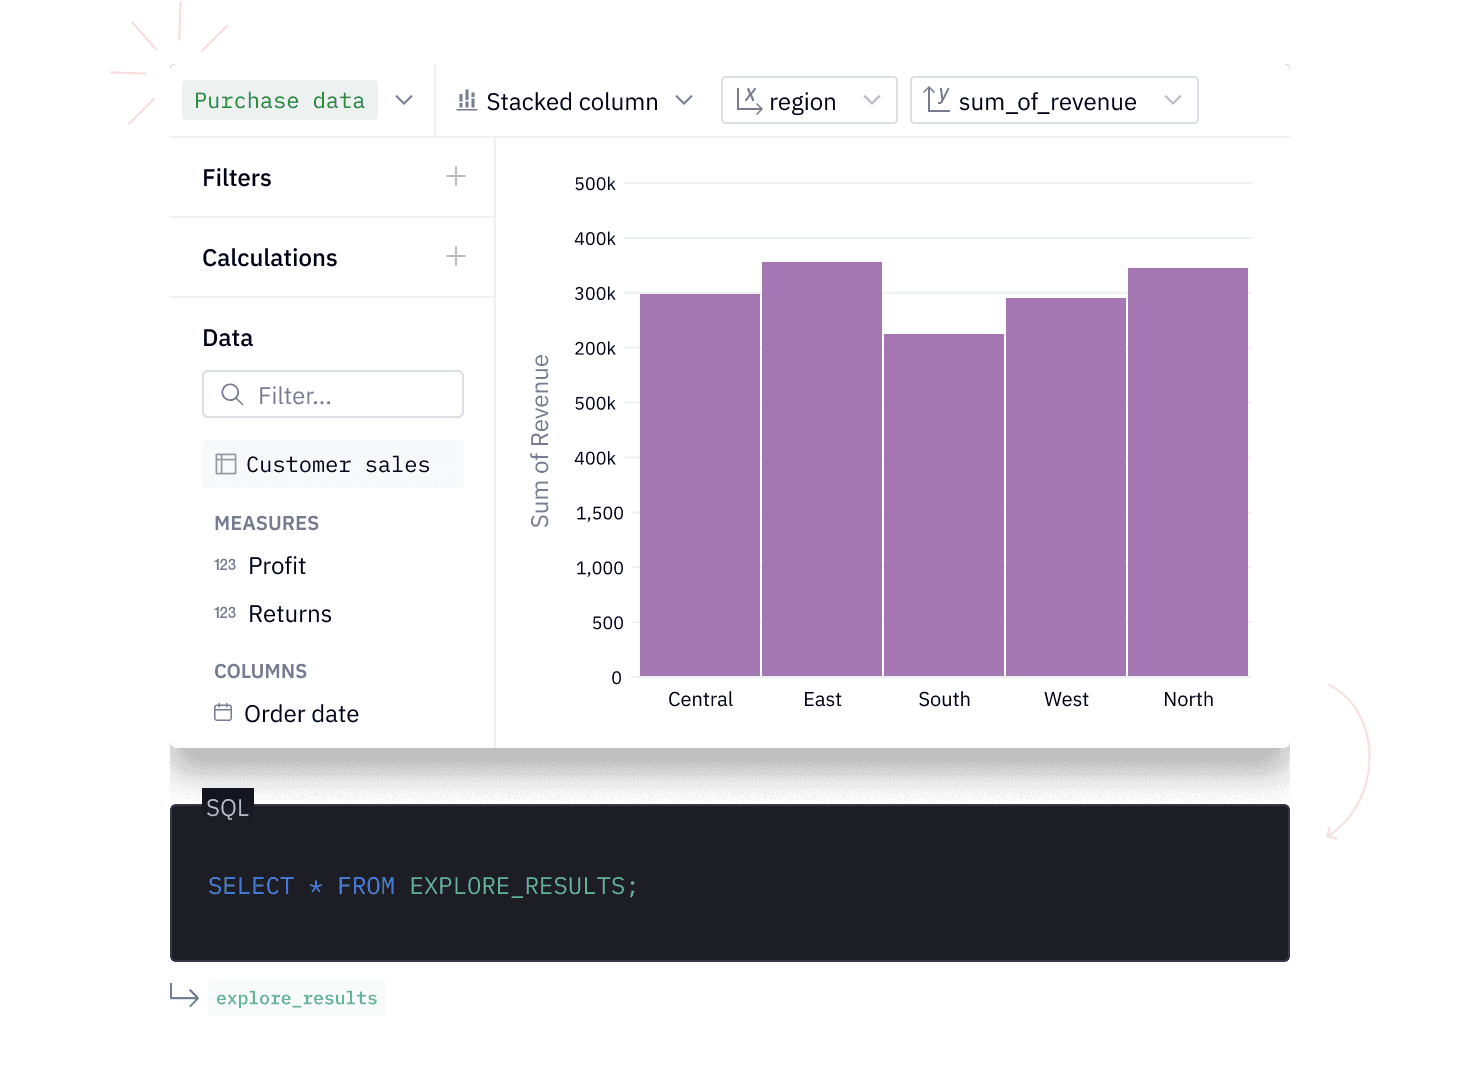Click the table icon beside Customer sales
The image size is (1460, 1080).
coord(226,464)
